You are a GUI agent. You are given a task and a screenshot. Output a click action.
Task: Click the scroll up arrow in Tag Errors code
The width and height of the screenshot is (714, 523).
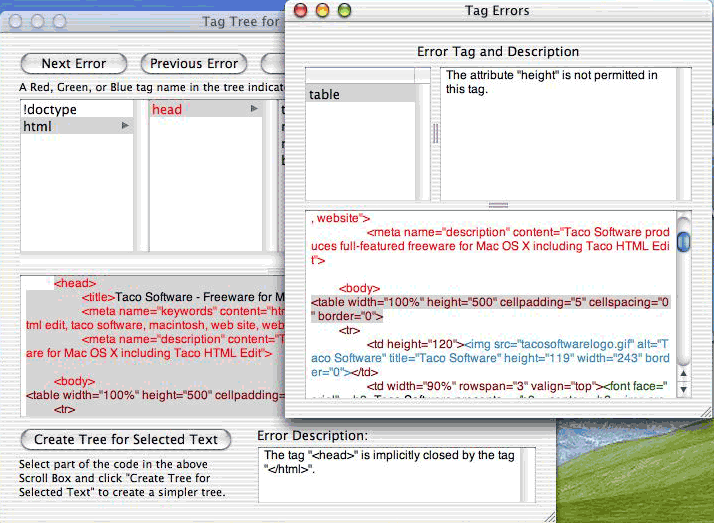coord(683,373)
